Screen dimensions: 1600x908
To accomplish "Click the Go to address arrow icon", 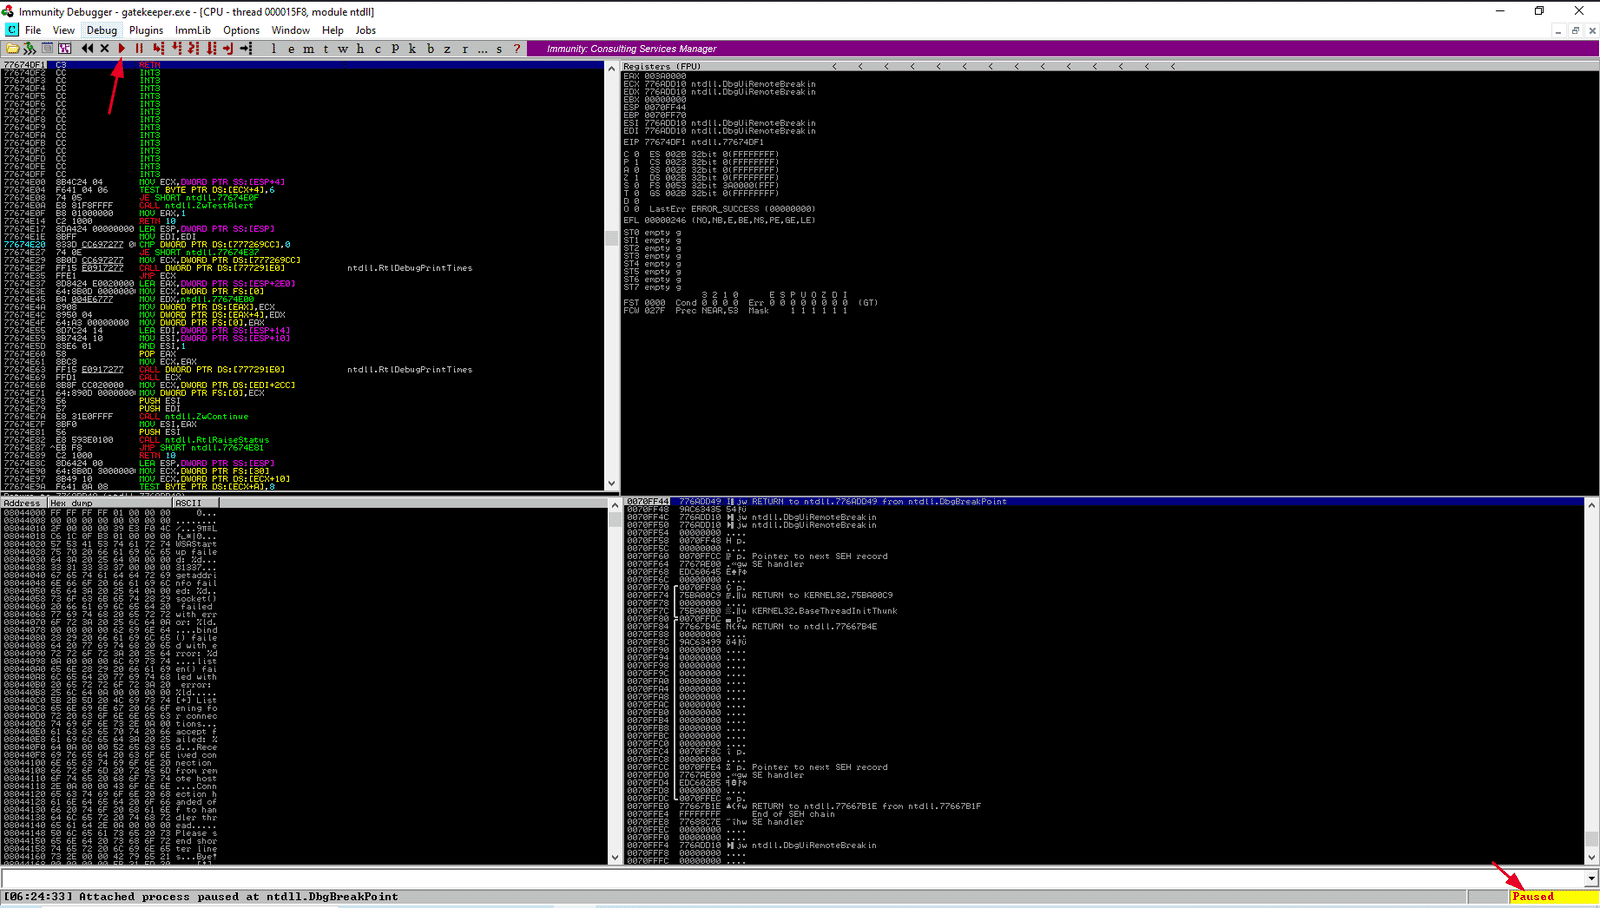I will click(245, 48).
